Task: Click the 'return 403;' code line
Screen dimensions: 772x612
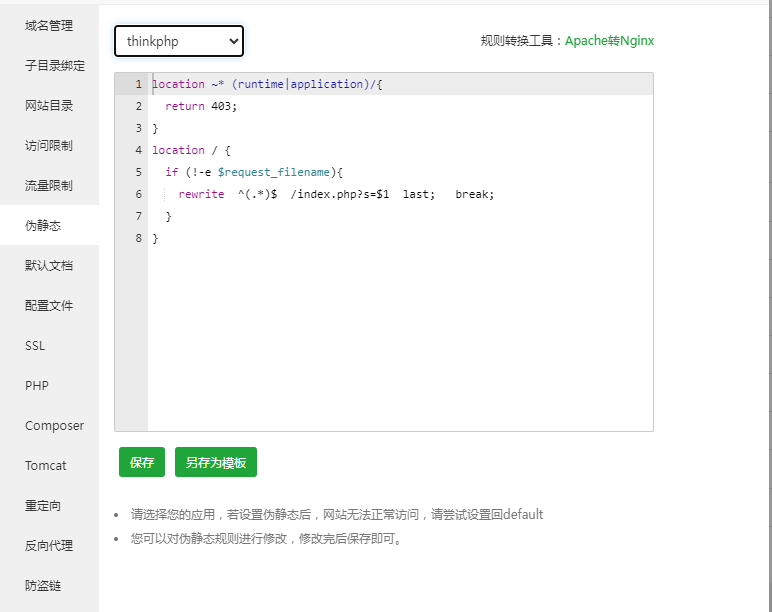Action: [201, 106]
